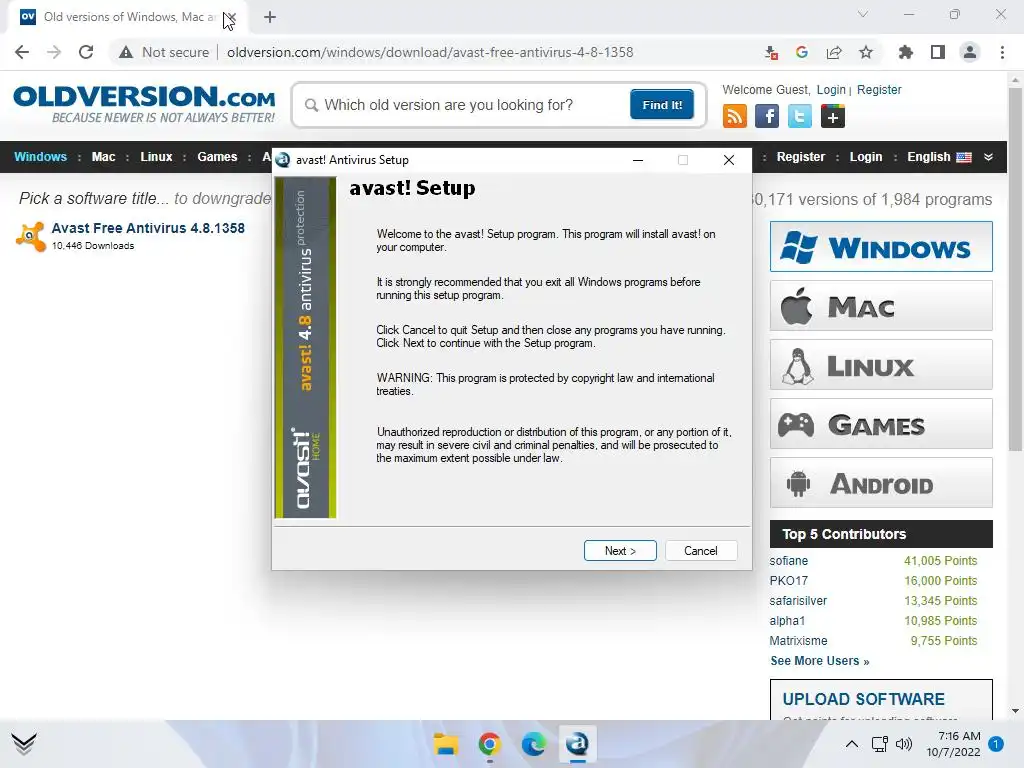Click the Google icon in address bar
This screenshot has width=1024, height=768.
click(x=802, y=52)
